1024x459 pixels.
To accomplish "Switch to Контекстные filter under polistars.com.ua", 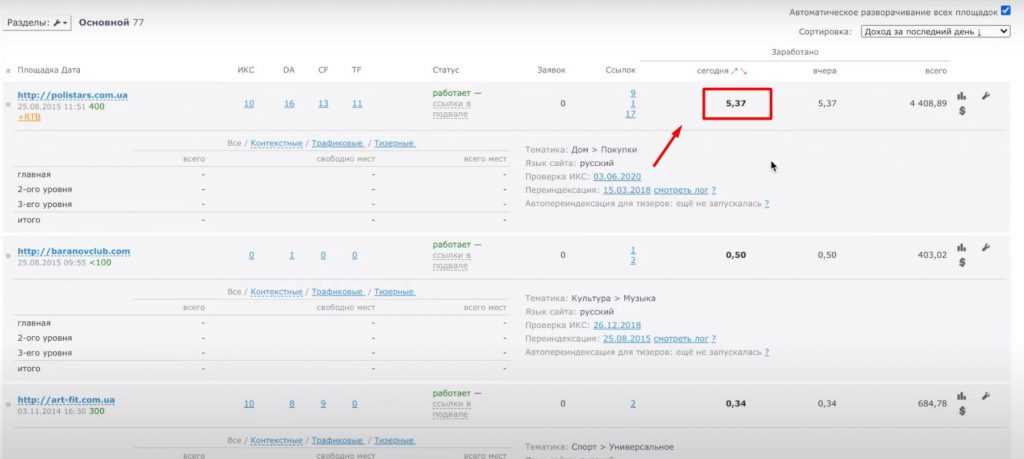I will click(x=276, y=144).
